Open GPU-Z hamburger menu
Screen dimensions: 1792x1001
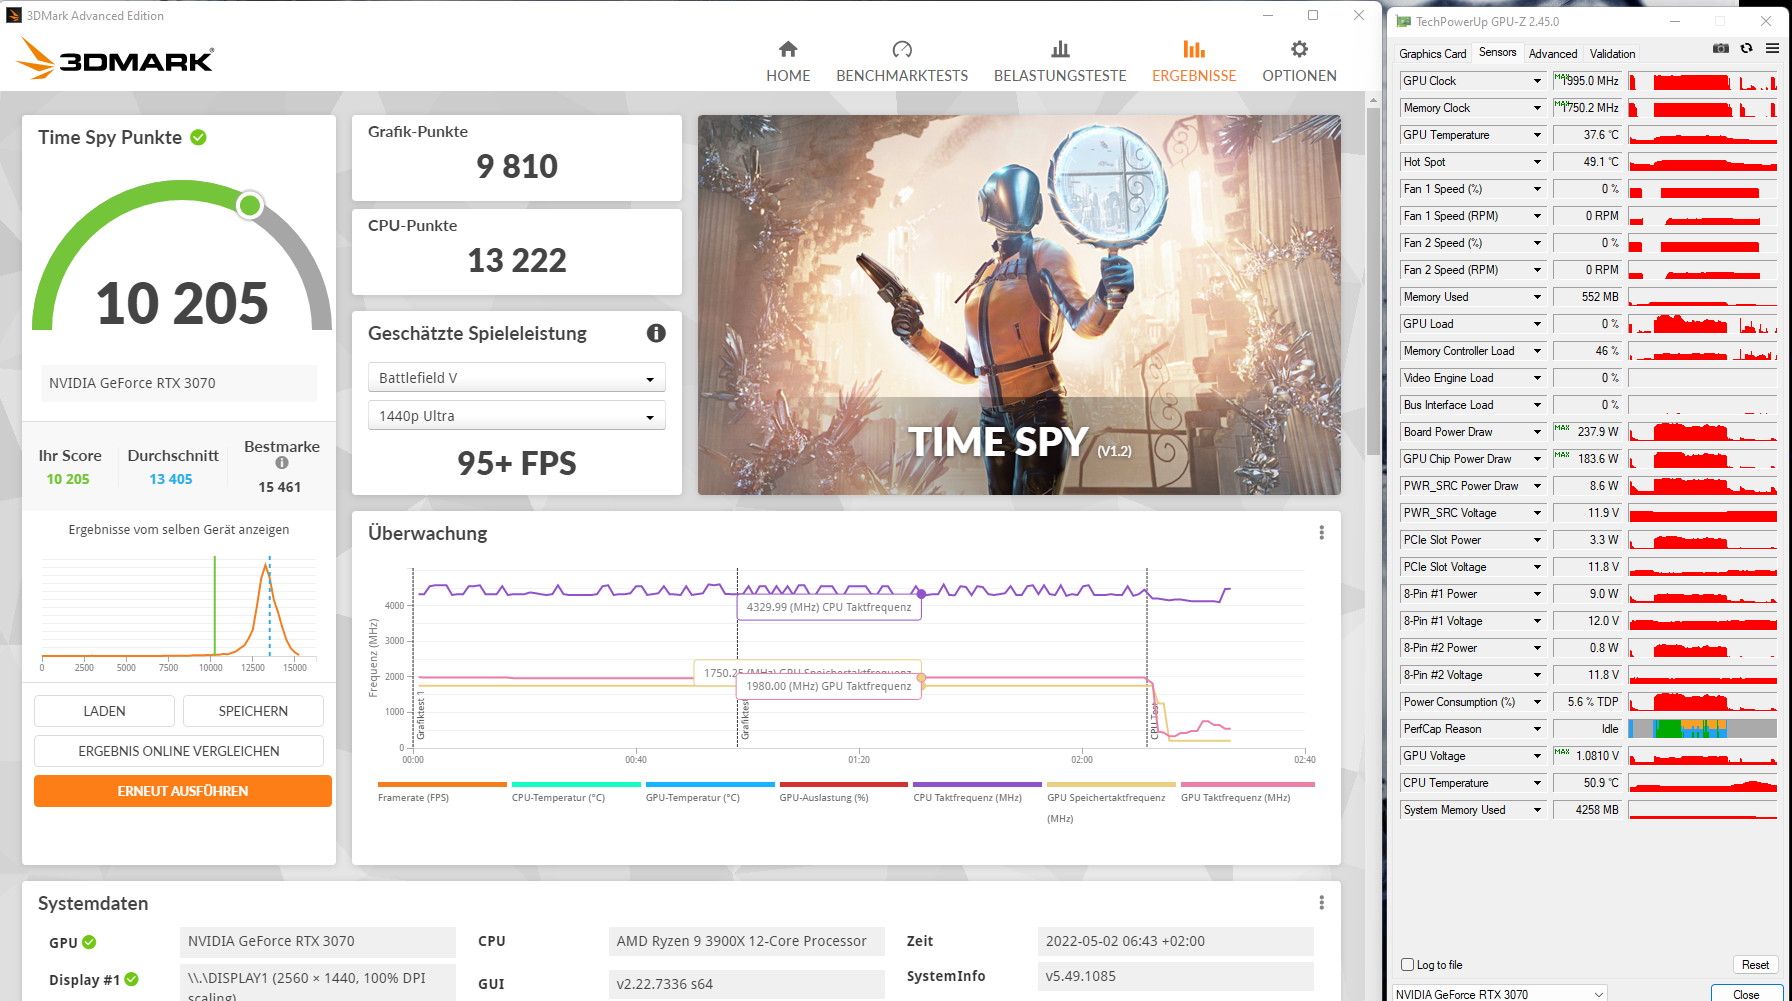click(1772, 48)
